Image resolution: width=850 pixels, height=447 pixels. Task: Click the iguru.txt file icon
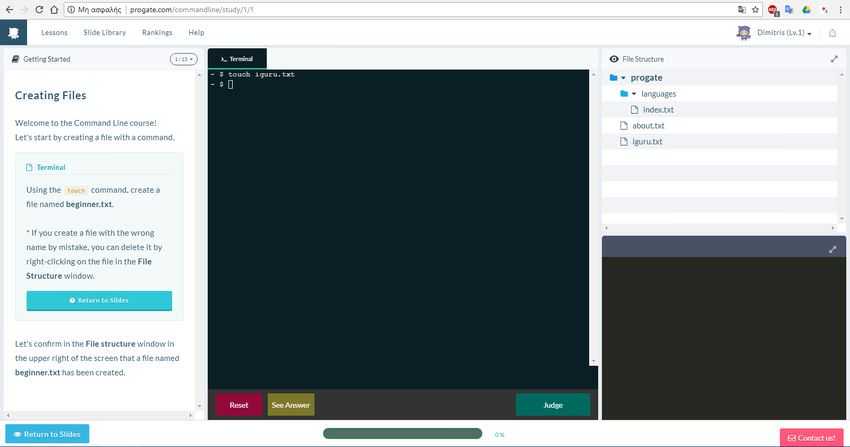click(x=623, y=141)
